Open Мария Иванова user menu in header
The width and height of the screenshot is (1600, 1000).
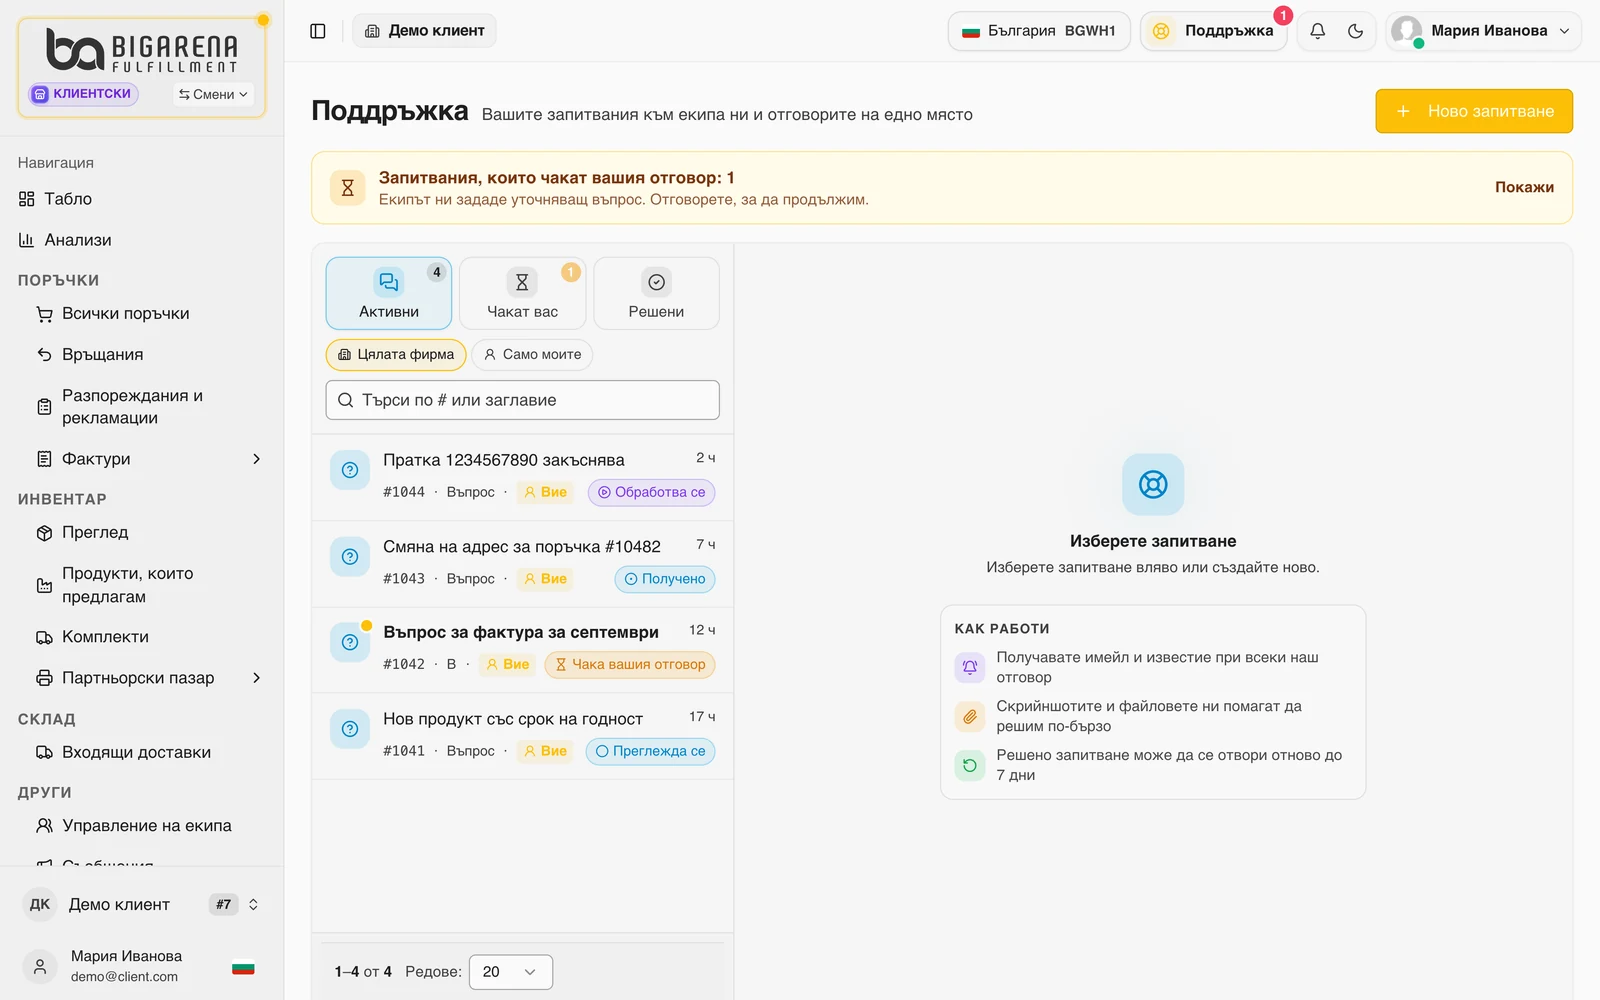1483,31
